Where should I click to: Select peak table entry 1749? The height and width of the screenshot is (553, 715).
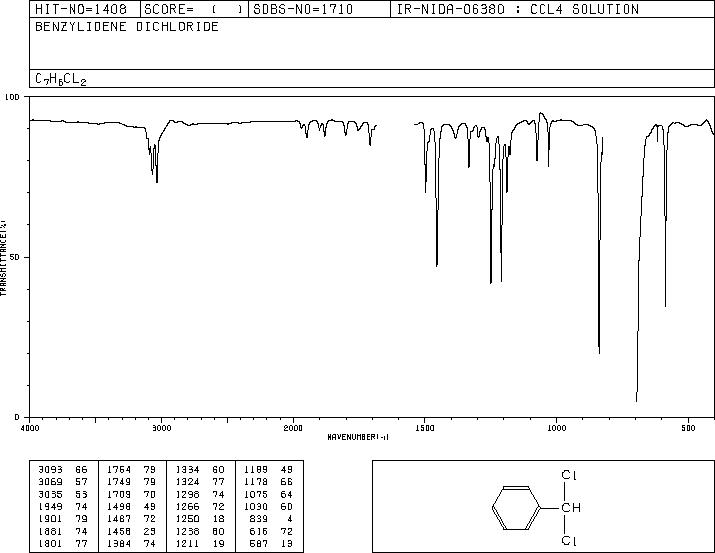pyautogui.click(x=119, y=482)
